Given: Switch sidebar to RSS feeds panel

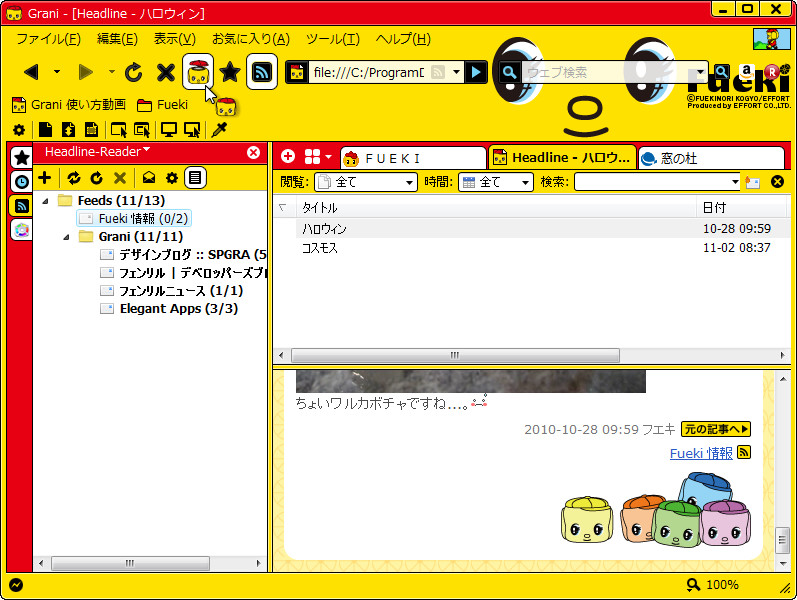Looking at the screenshot, I should pos(21,206).
